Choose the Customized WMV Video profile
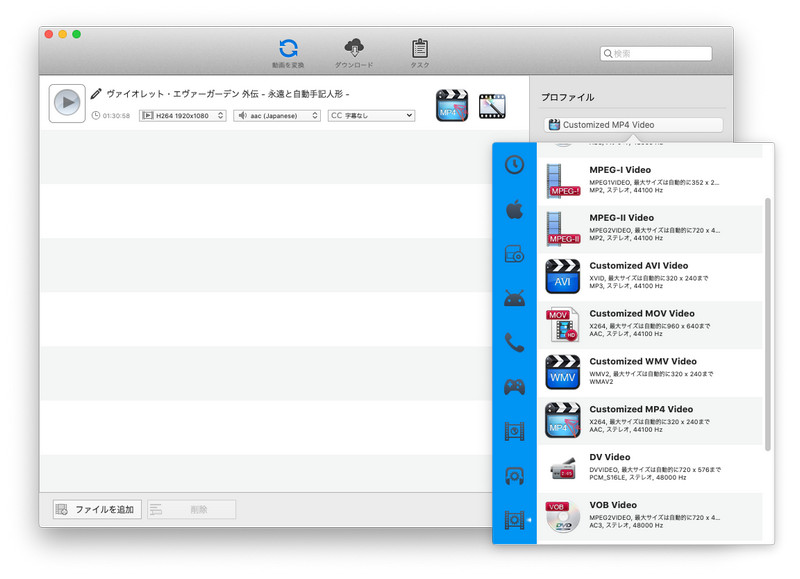The height and width of the screenshot is (579, 800). pos(650,373)
